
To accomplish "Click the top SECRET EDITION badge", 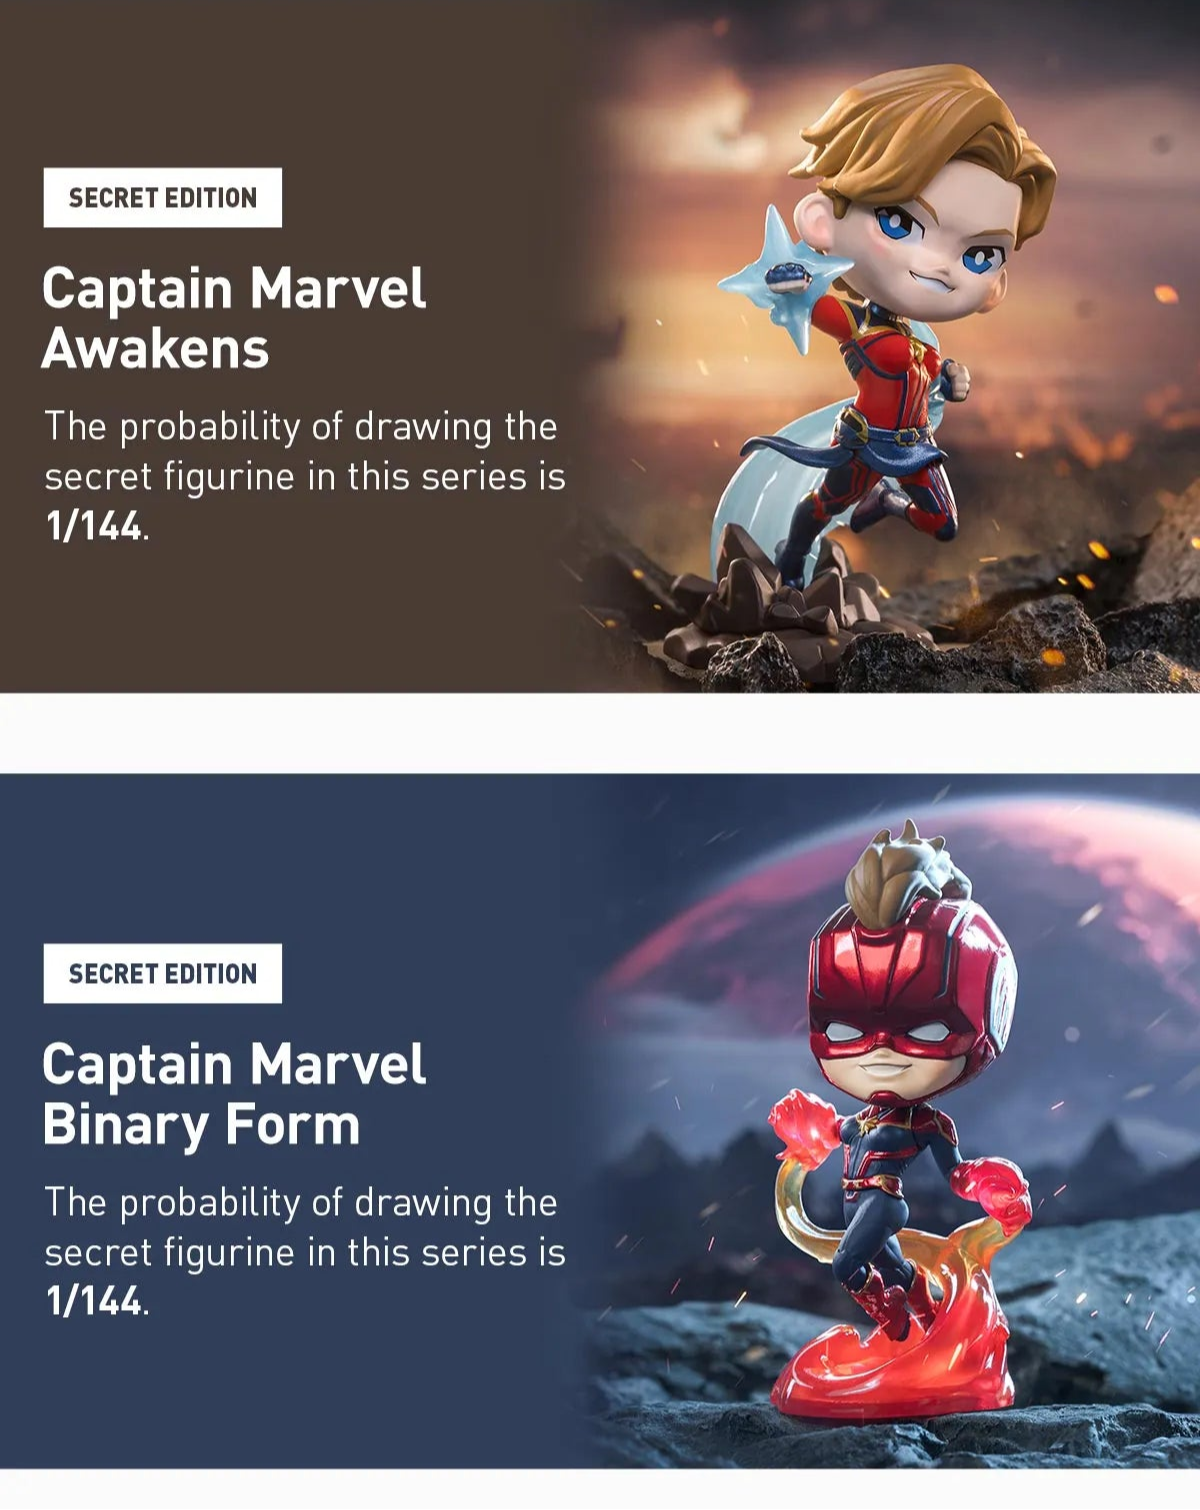I will pos(162,197).
